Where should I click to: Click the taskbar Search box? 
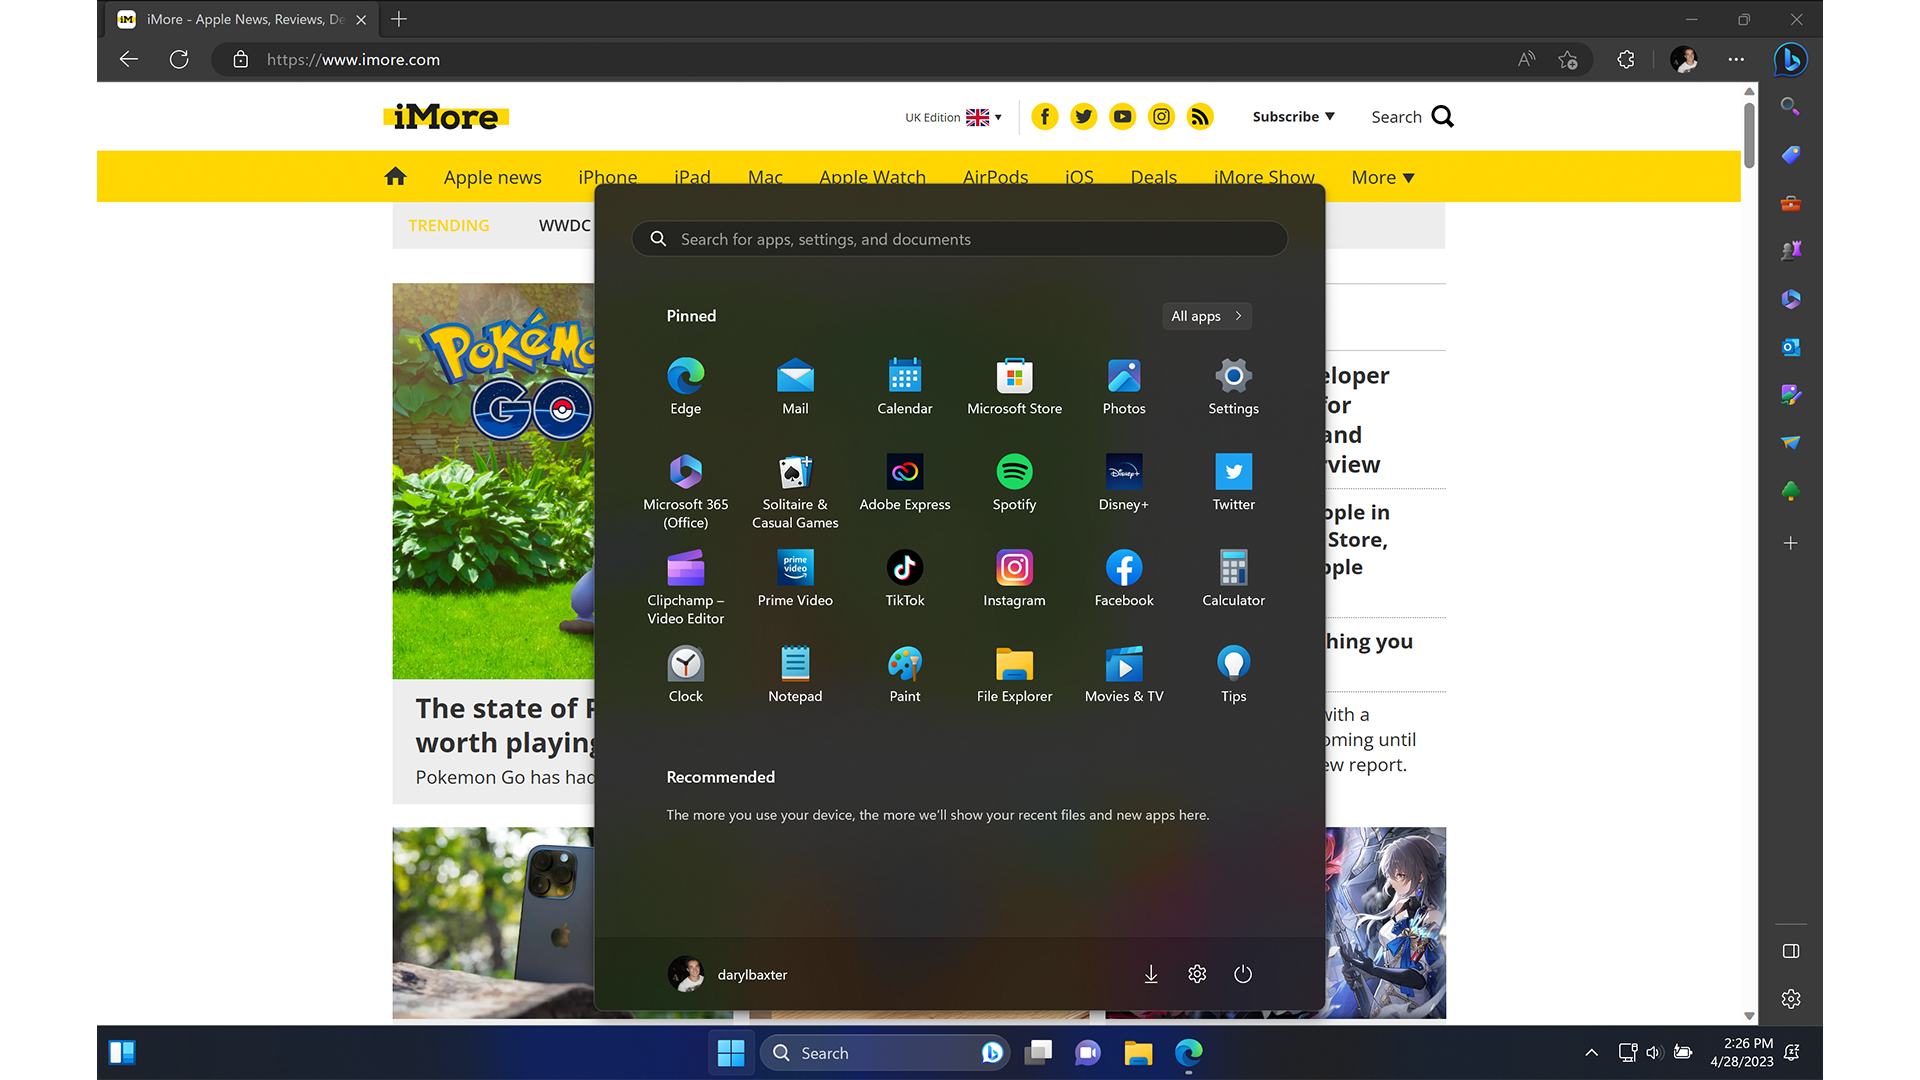[x=885, y=1053]
